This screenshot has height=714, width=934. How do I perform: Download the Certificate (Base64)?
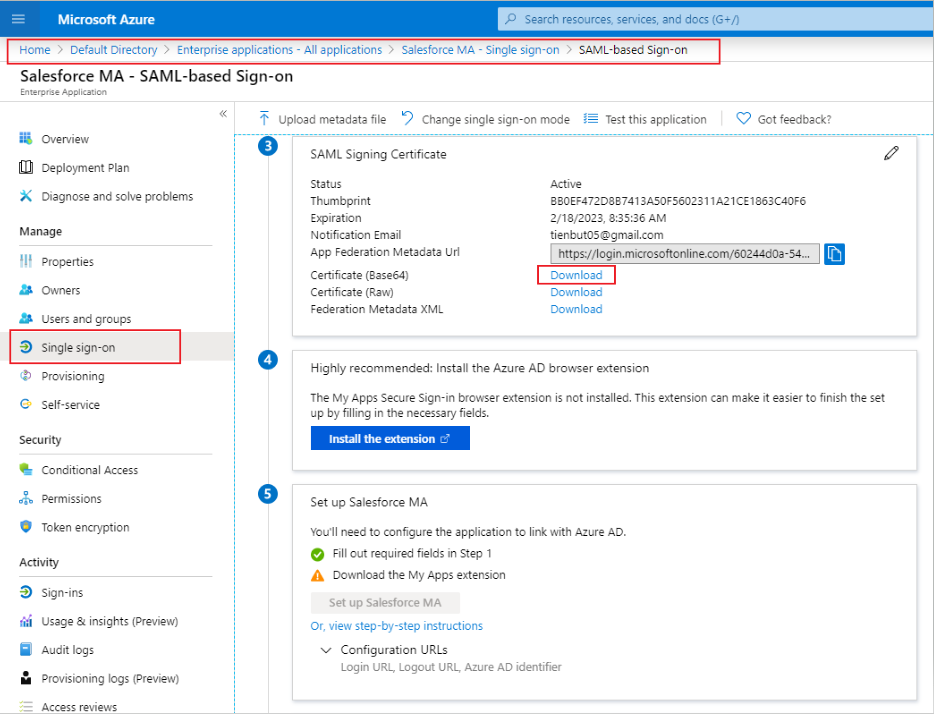[x=576, y=275]
